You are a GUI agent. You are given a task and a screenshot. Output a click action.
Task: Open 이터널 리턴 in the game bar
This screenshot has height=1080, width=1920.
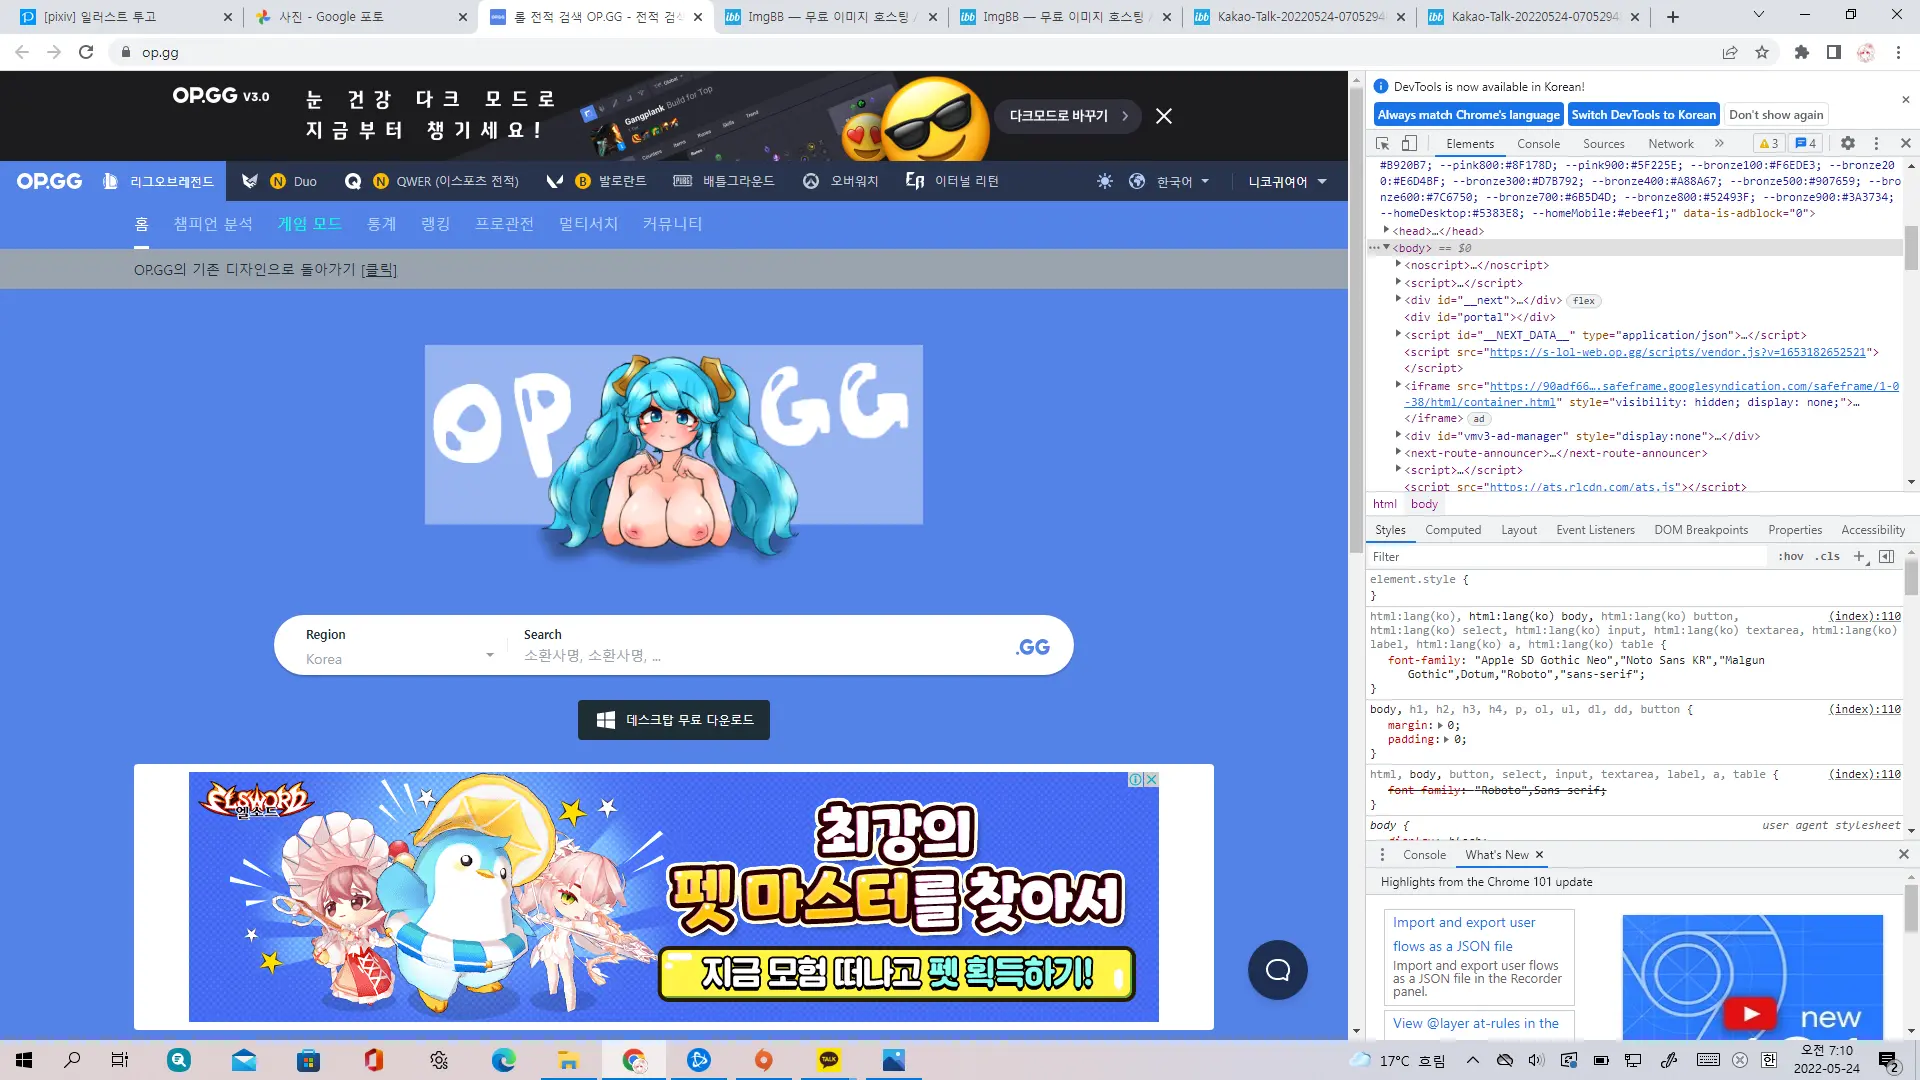952,181
